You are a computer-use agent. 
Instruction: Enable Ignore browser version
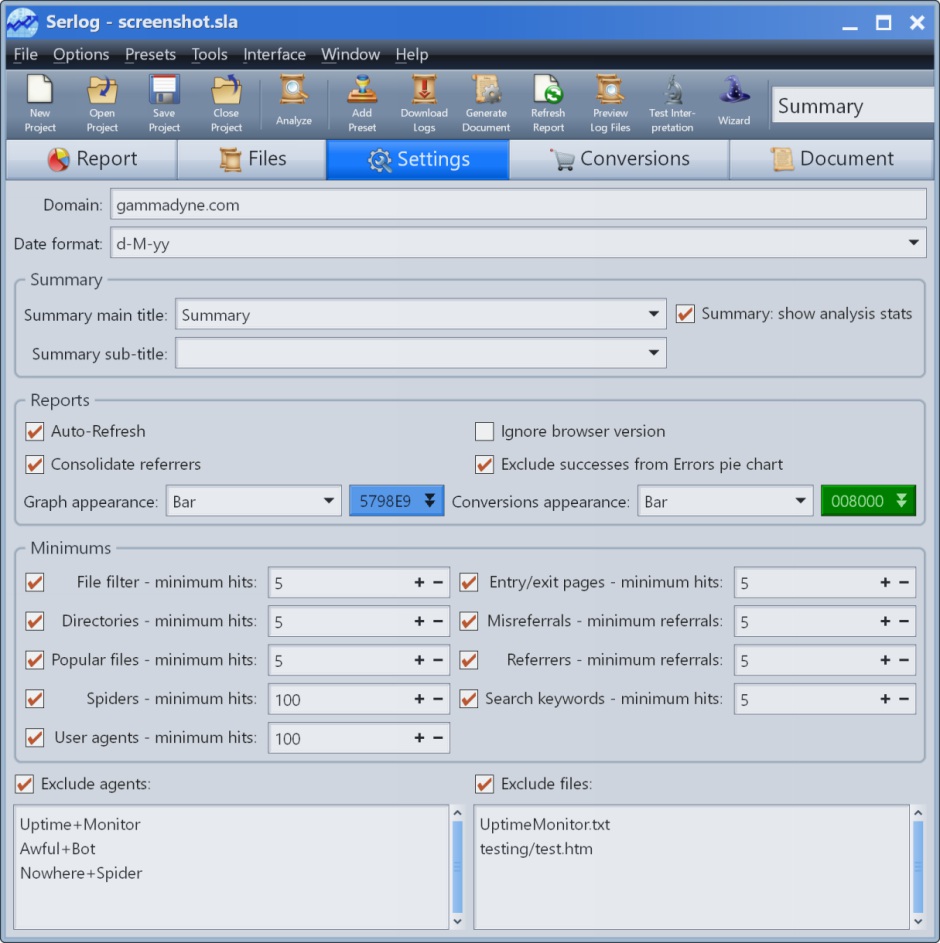click(484, 432)
